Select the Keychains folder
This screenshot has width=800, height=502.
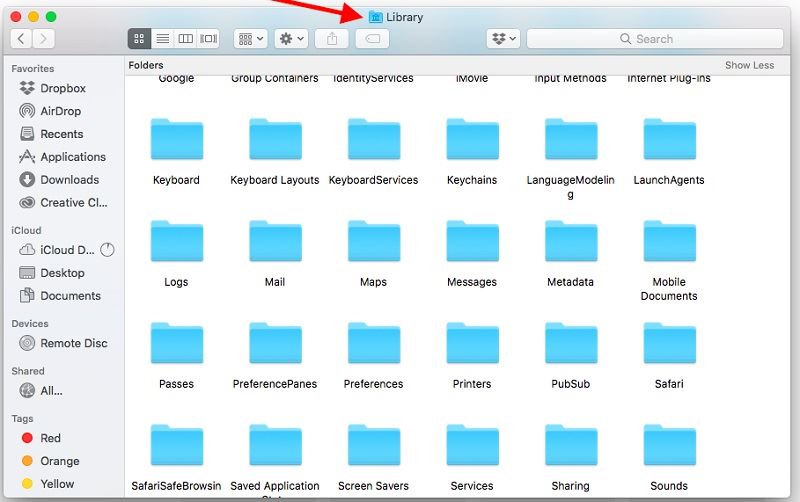pos(472,139)
